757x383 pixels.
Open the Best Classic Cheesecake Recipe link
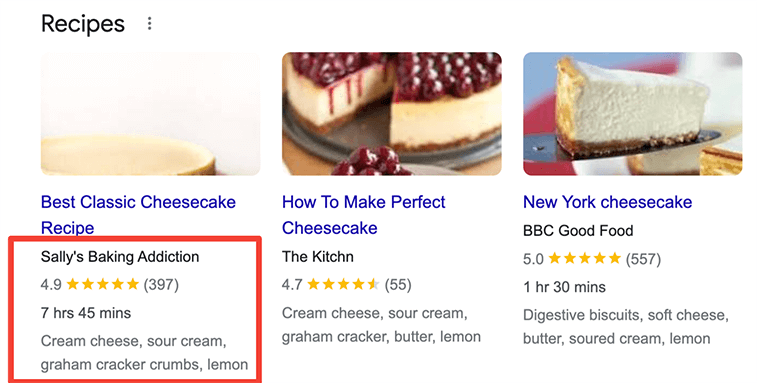point(138,214)
